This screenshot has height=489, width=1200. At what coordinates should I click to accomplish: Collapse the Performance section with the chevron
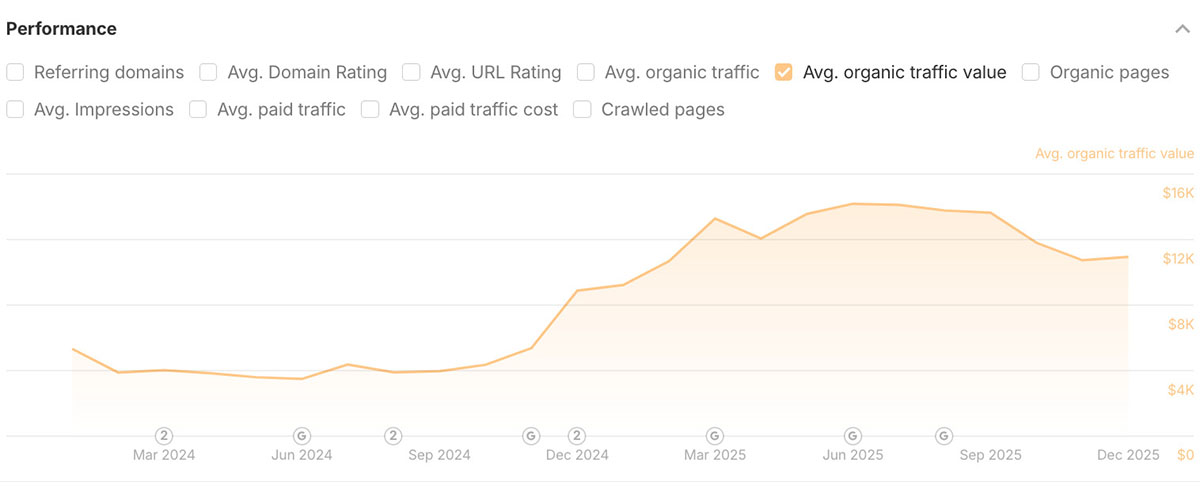pos(1182,29)
